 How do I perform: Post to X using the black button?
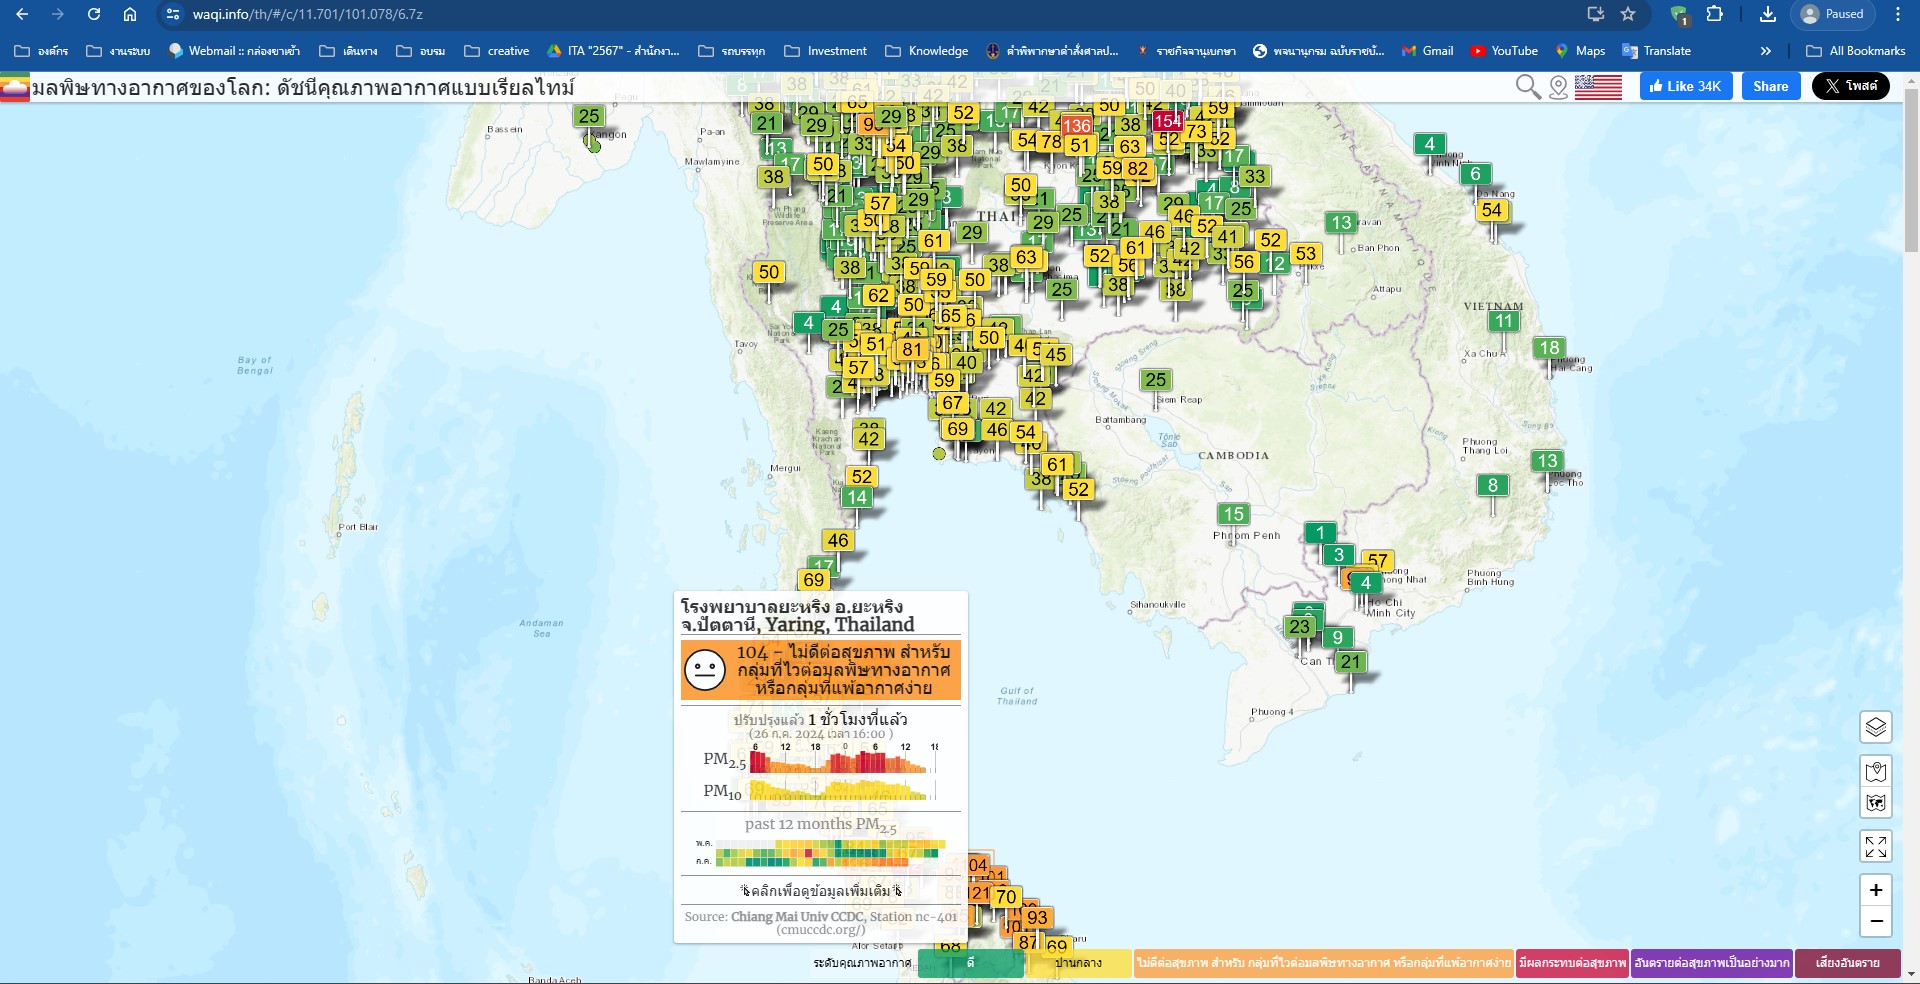pos(1850,86)
